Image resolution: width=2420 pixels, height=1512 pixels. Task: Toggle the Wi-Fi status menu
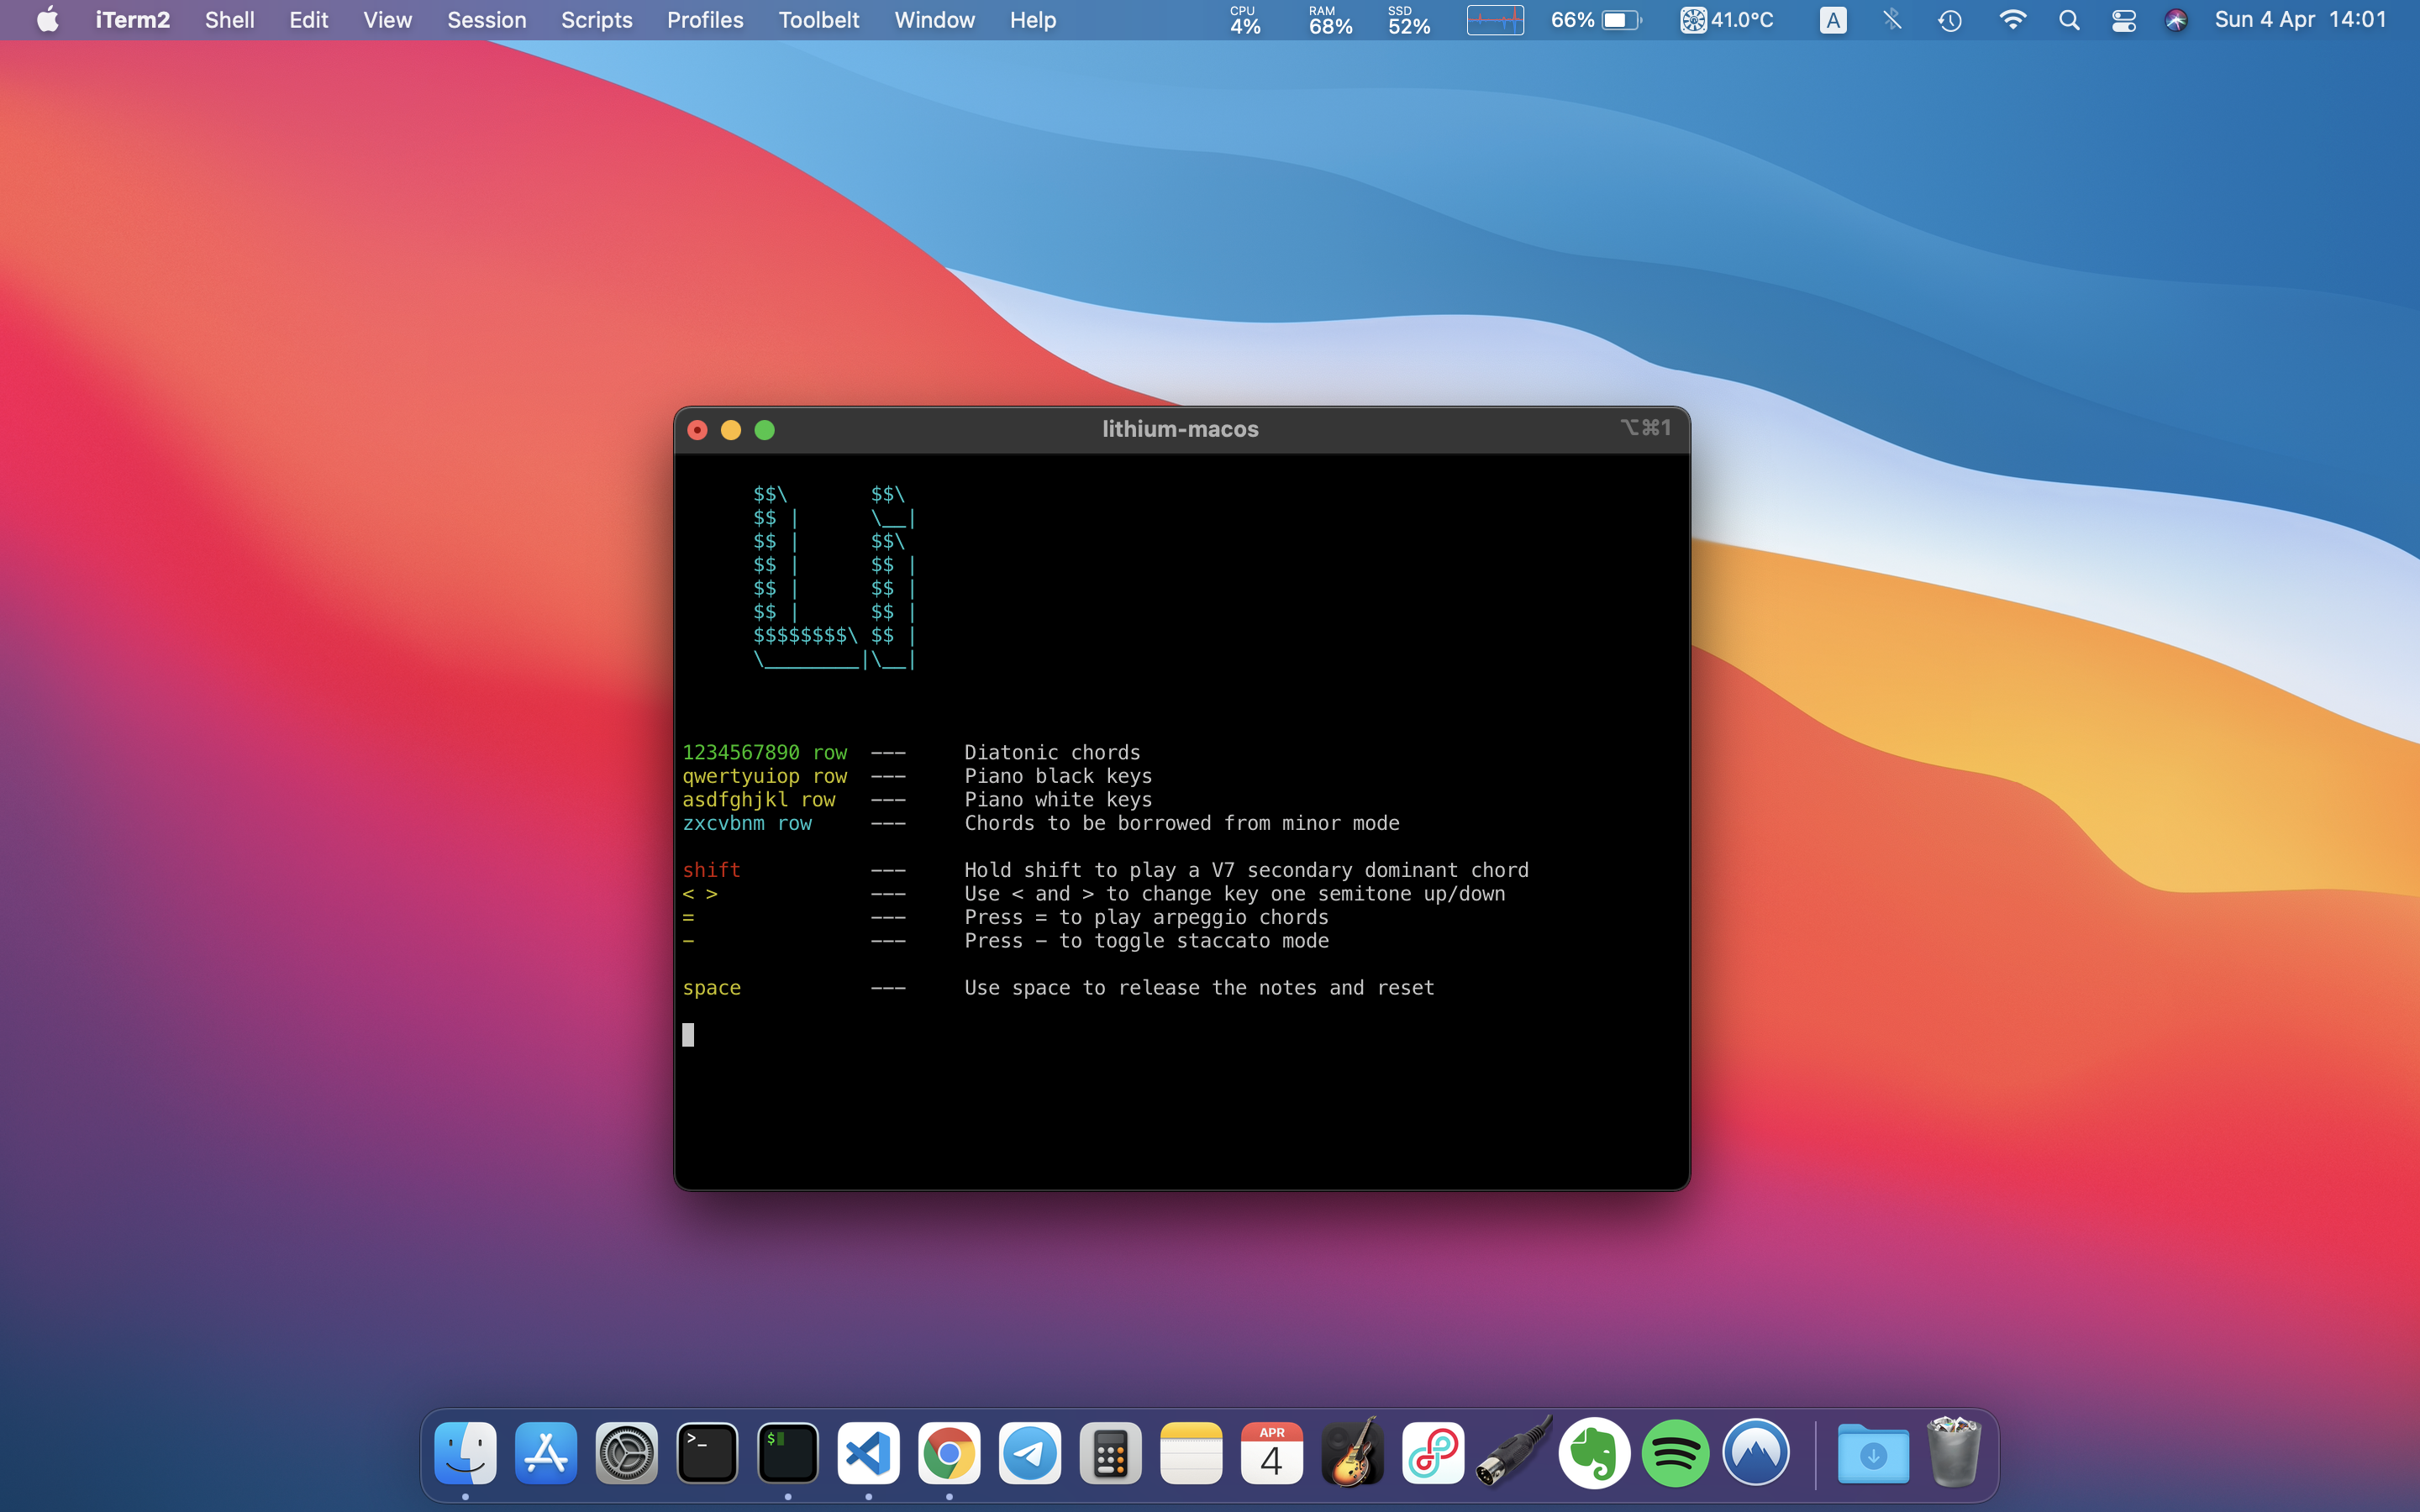[2012, 20]
